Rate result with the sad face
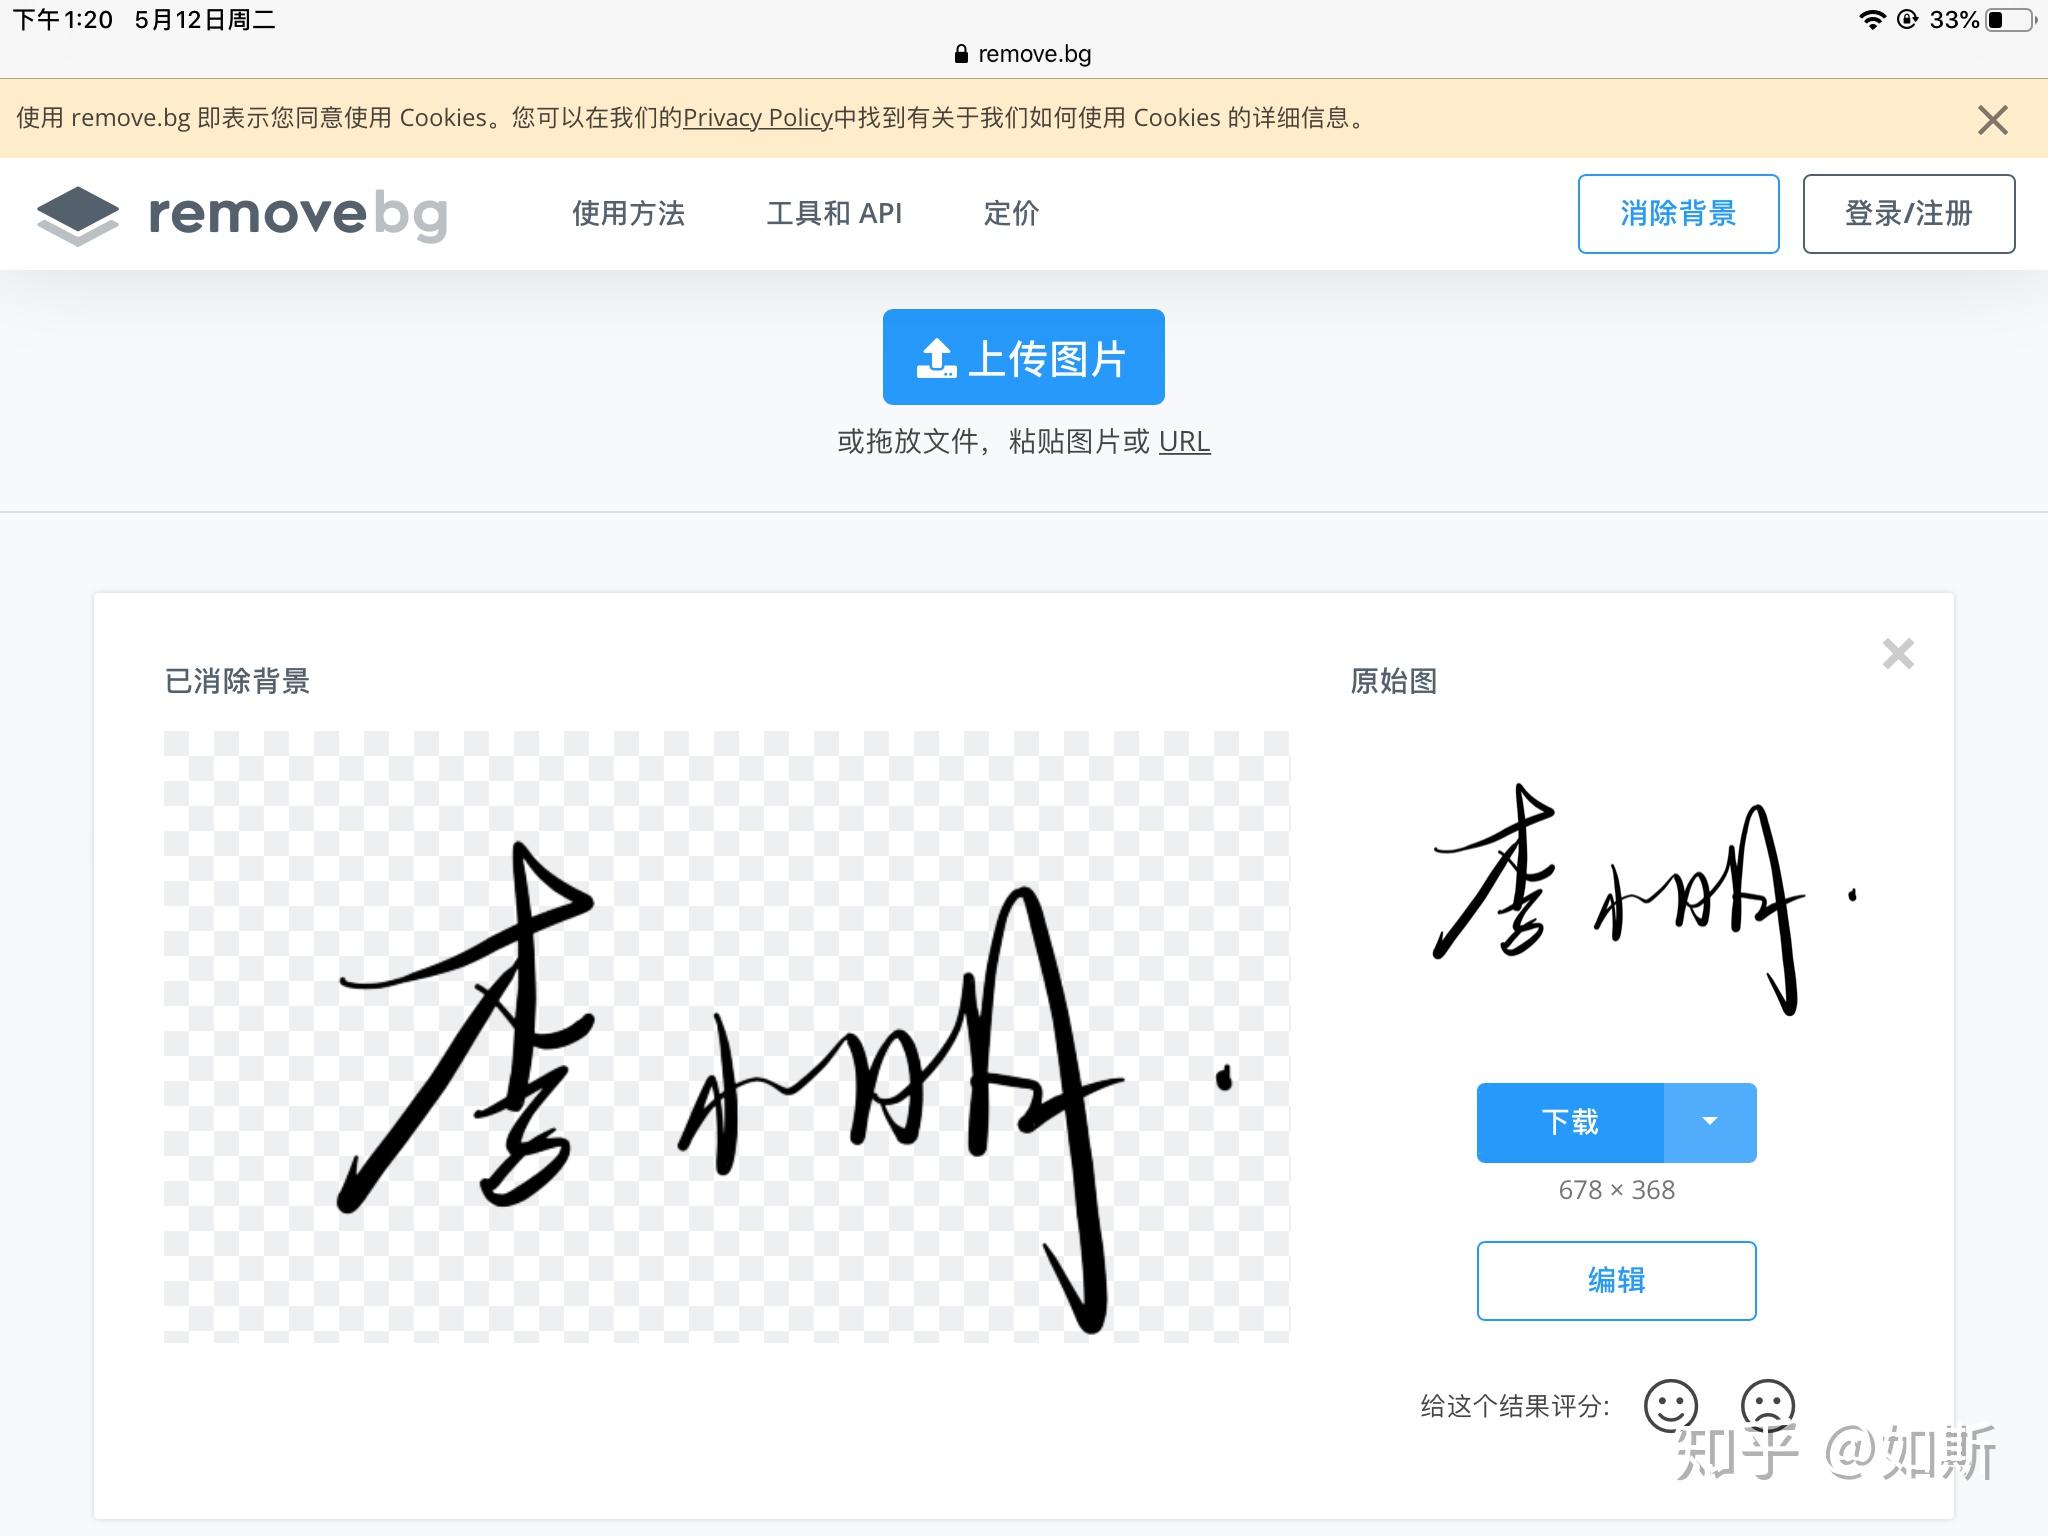Viewport: 2048px width, 1536px height. pos(1767,1406)
